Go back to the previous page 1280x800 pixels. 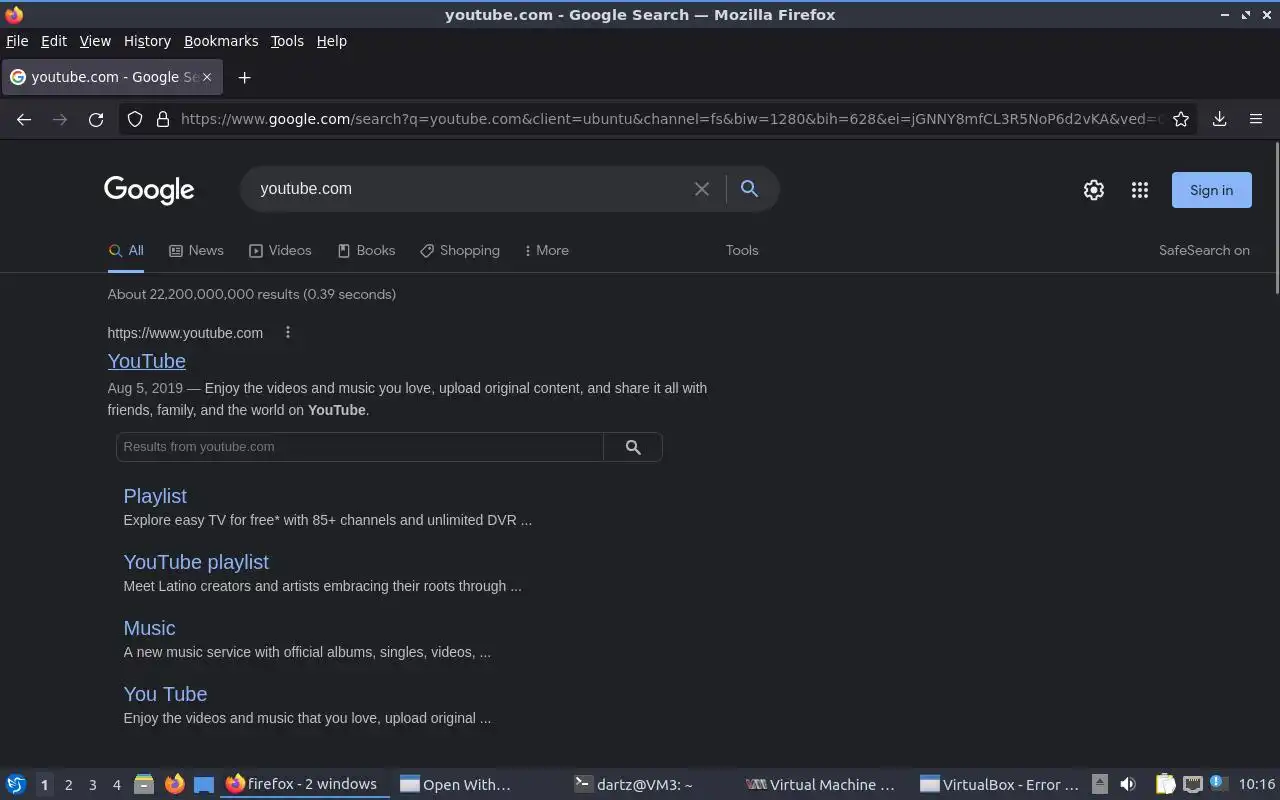point(24,119)
